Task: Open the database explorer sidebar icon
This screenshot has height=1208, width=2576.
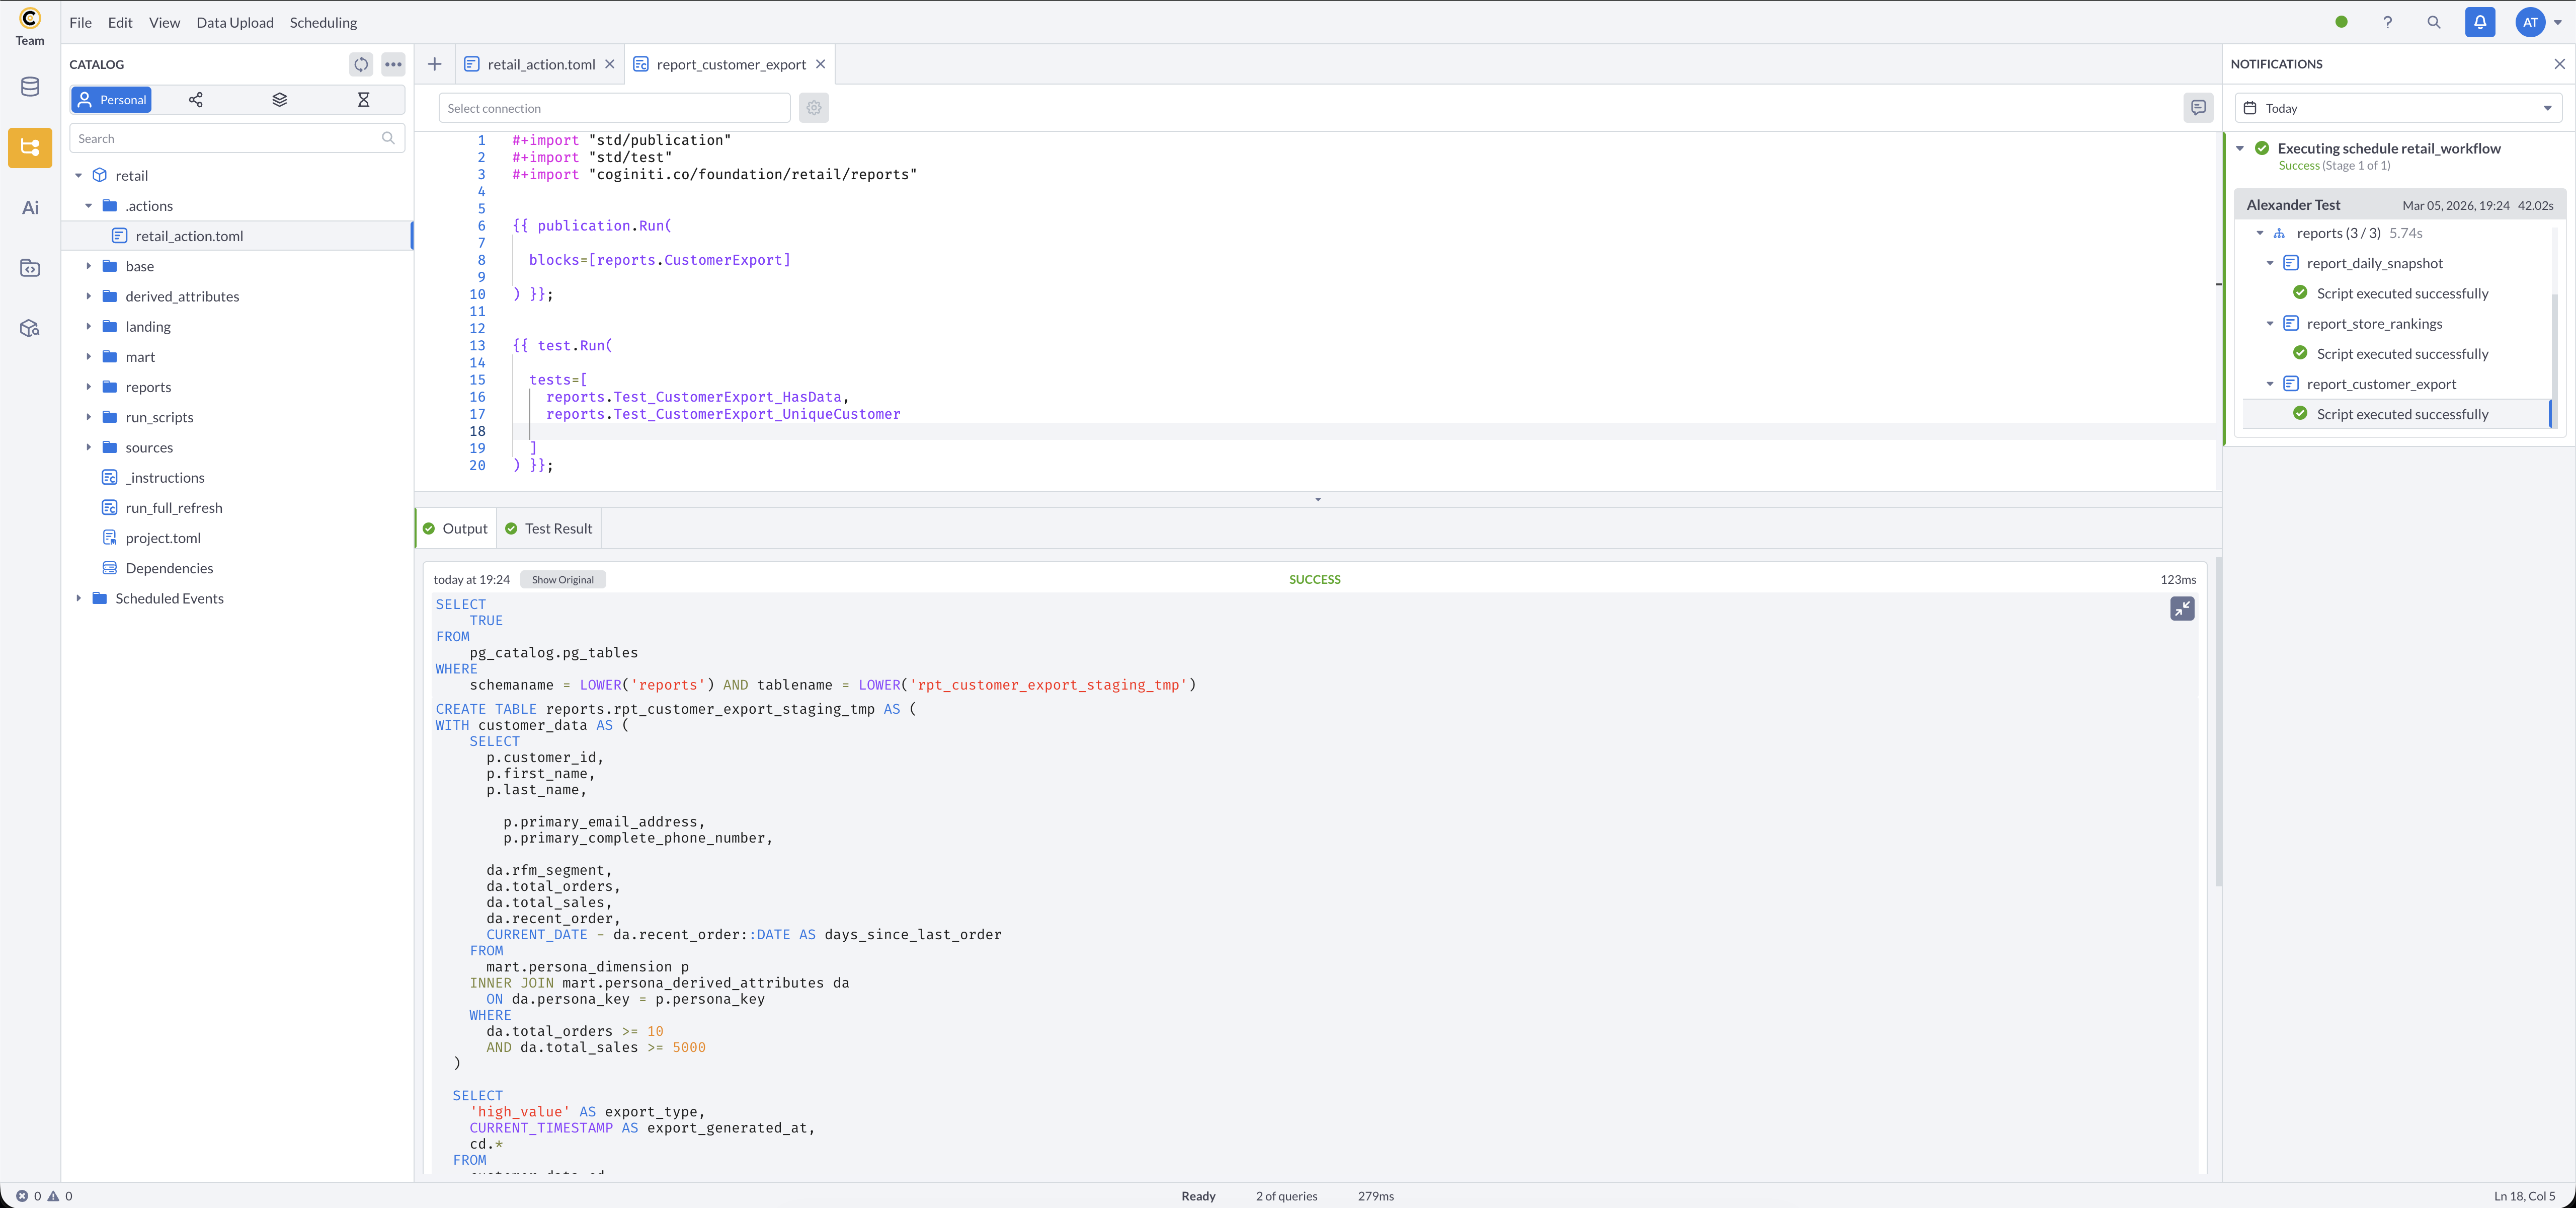Action: [x=30, y=87]
